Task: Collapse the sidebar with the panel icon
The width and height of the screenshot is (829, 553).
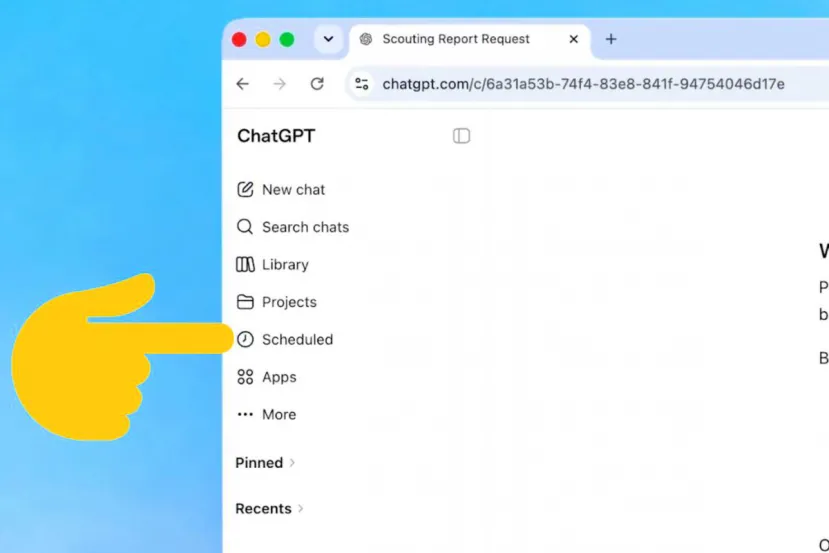Action: [x=461, y=136]
